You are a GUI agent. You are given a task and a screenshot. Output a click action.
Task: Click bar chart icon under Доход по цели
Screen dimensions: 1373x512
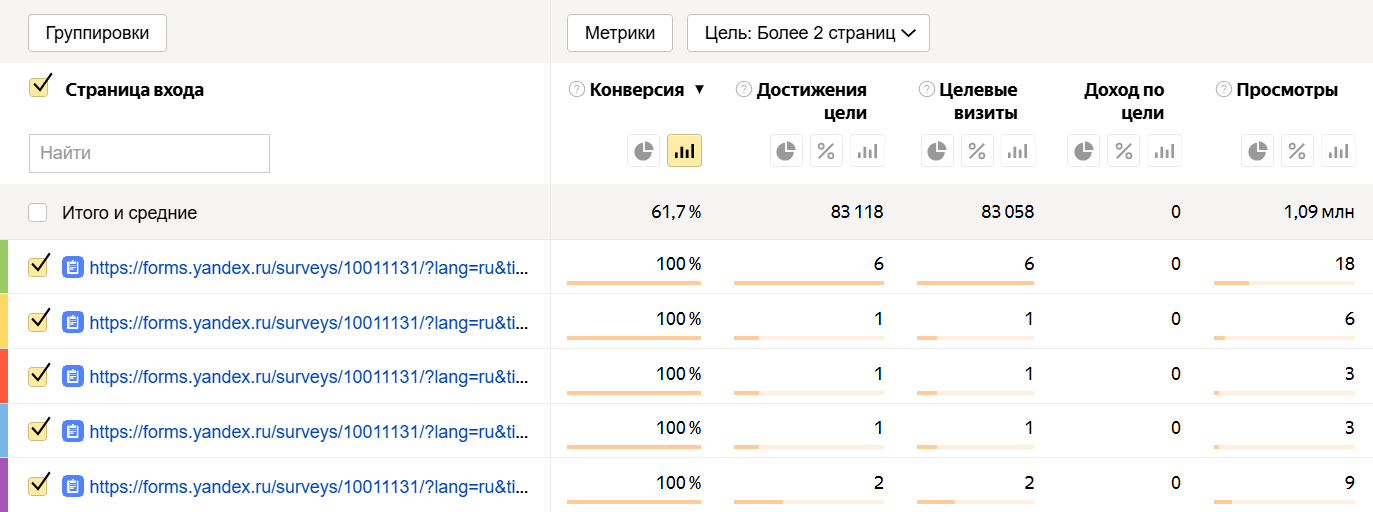[1164, 151]
